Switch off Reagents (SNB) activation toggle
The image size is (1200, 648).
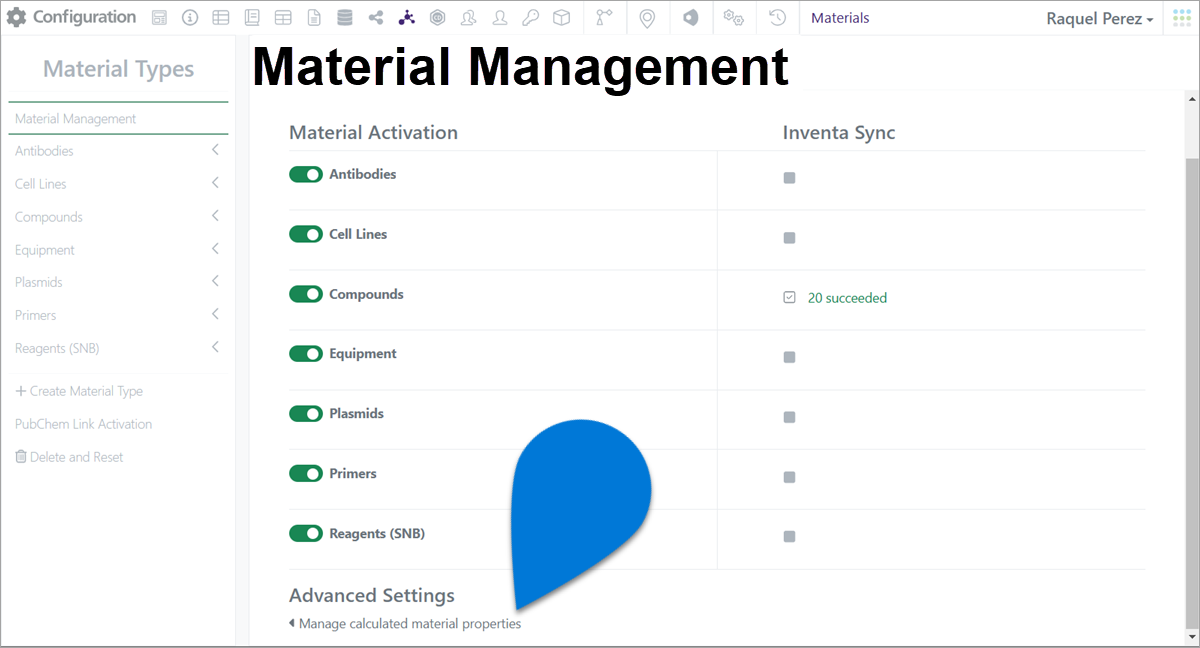[x=306, y=534]
